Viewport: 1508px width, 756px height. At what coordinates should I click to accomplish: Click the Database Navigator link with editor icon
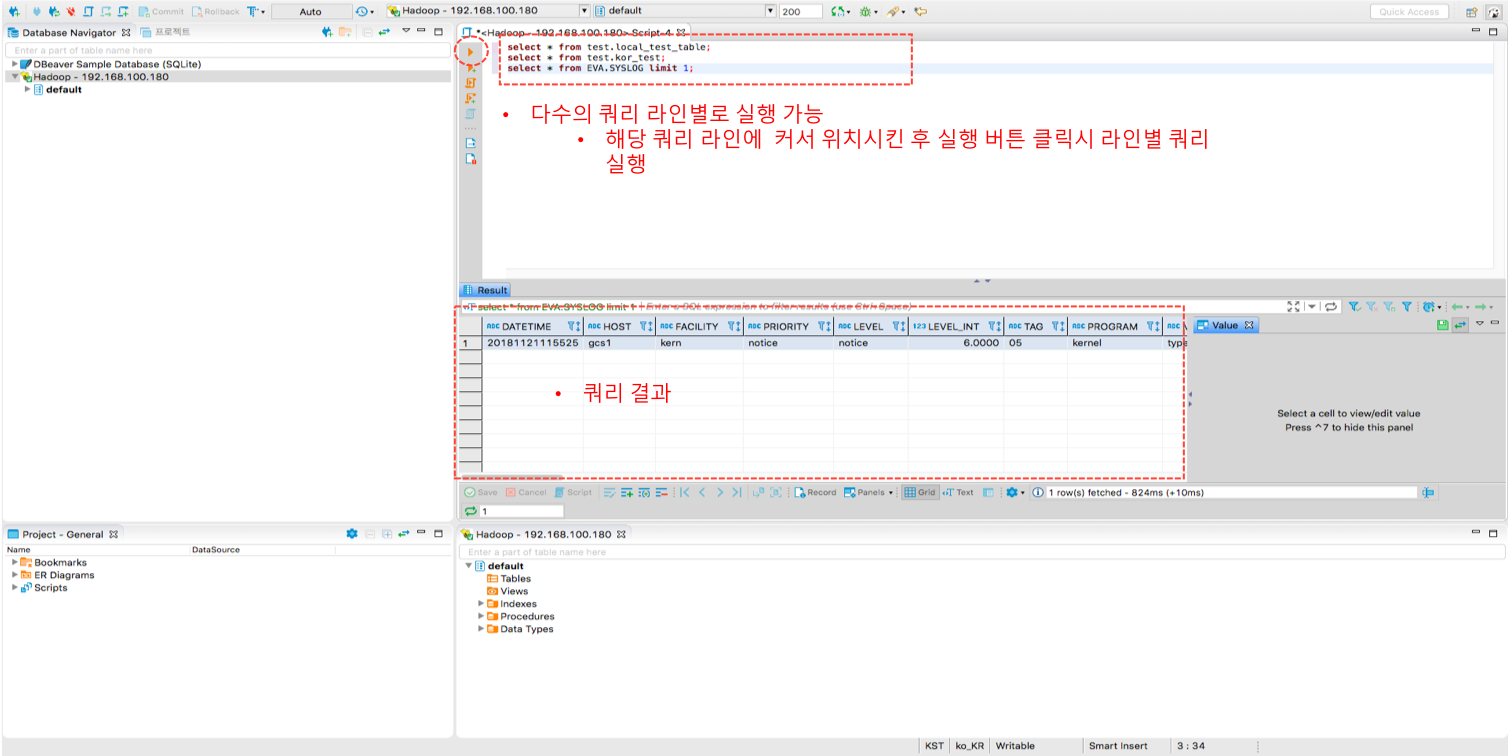pos(385,32)
